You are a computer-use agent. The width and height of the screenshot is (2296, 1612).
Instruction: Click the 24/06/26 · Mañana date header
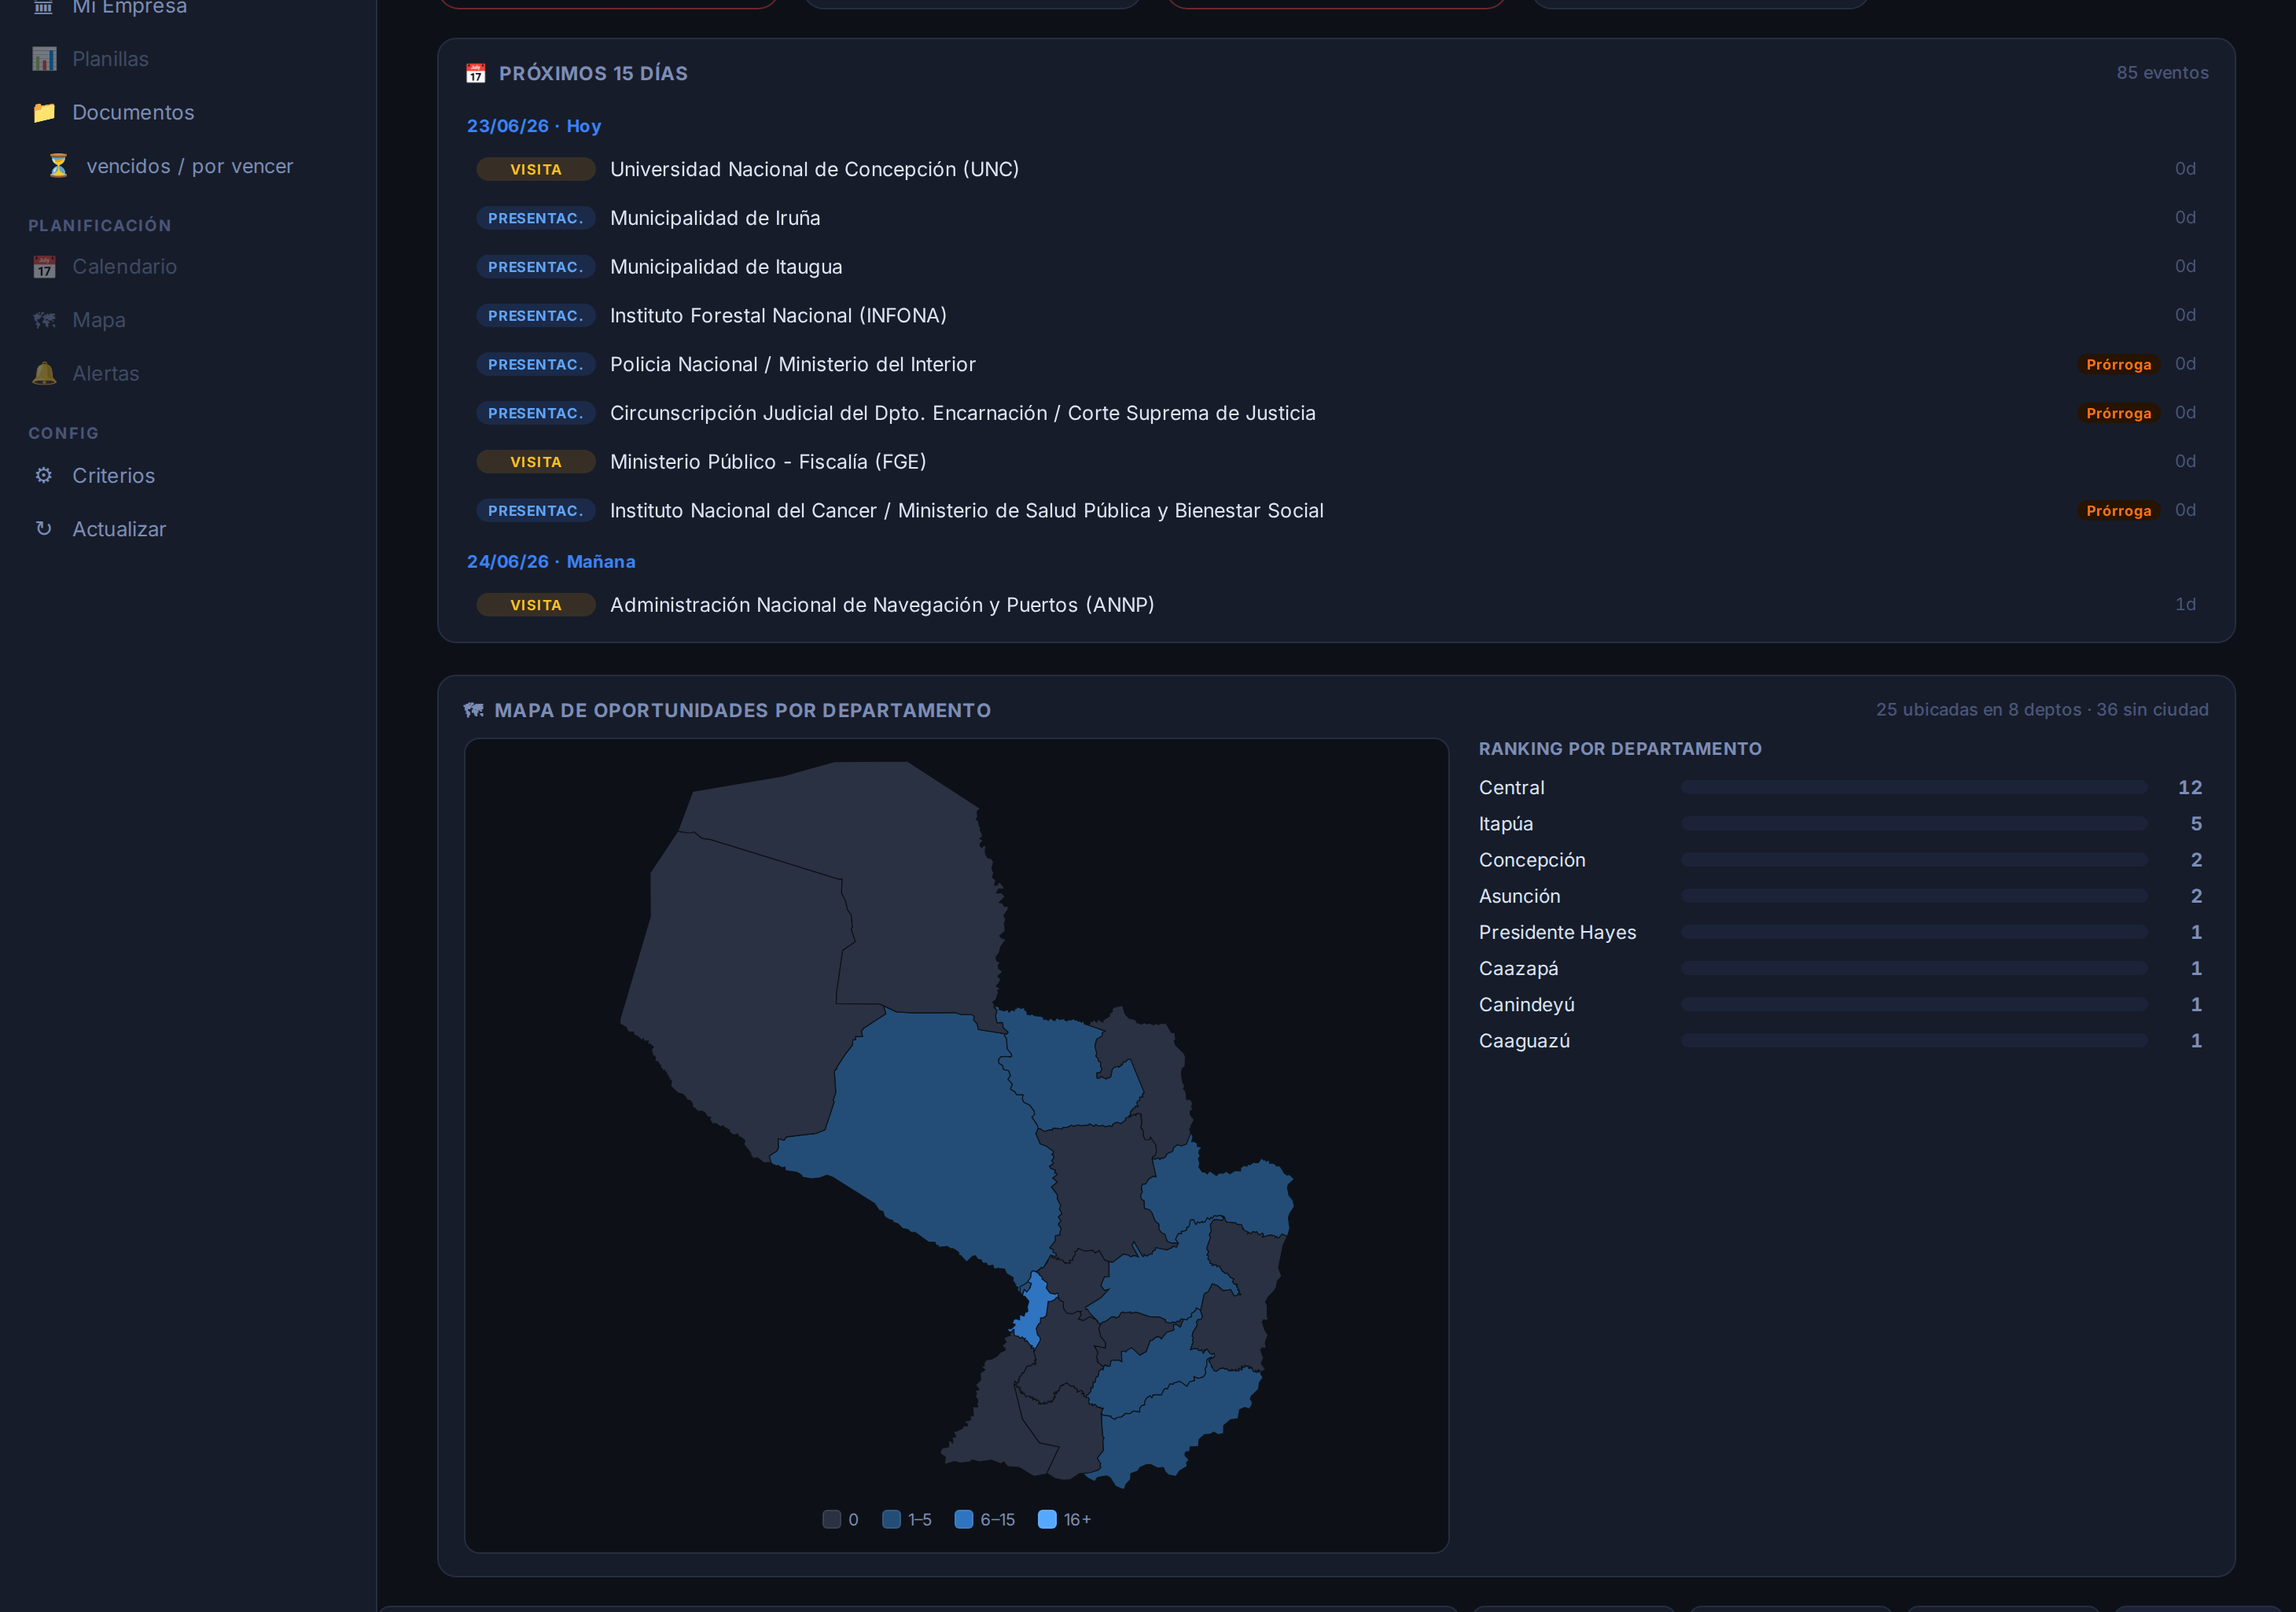(x=551, y=562)
